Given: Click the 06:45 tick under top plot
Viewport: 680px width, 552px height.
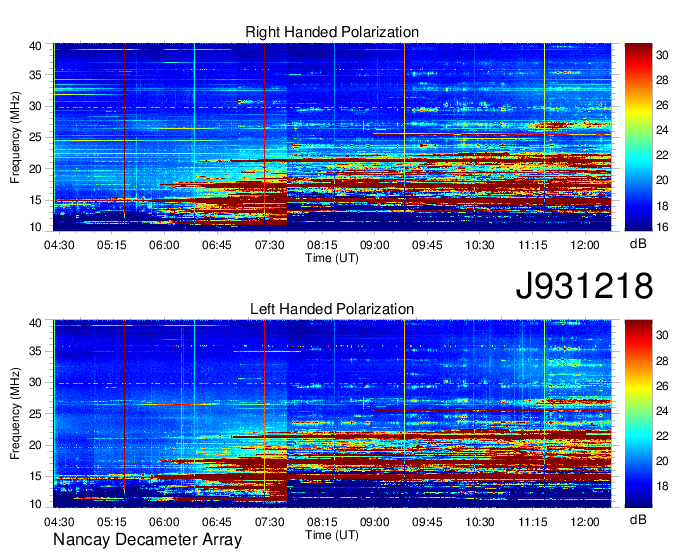Looking at the screenshot, I should tap(217, 245).
